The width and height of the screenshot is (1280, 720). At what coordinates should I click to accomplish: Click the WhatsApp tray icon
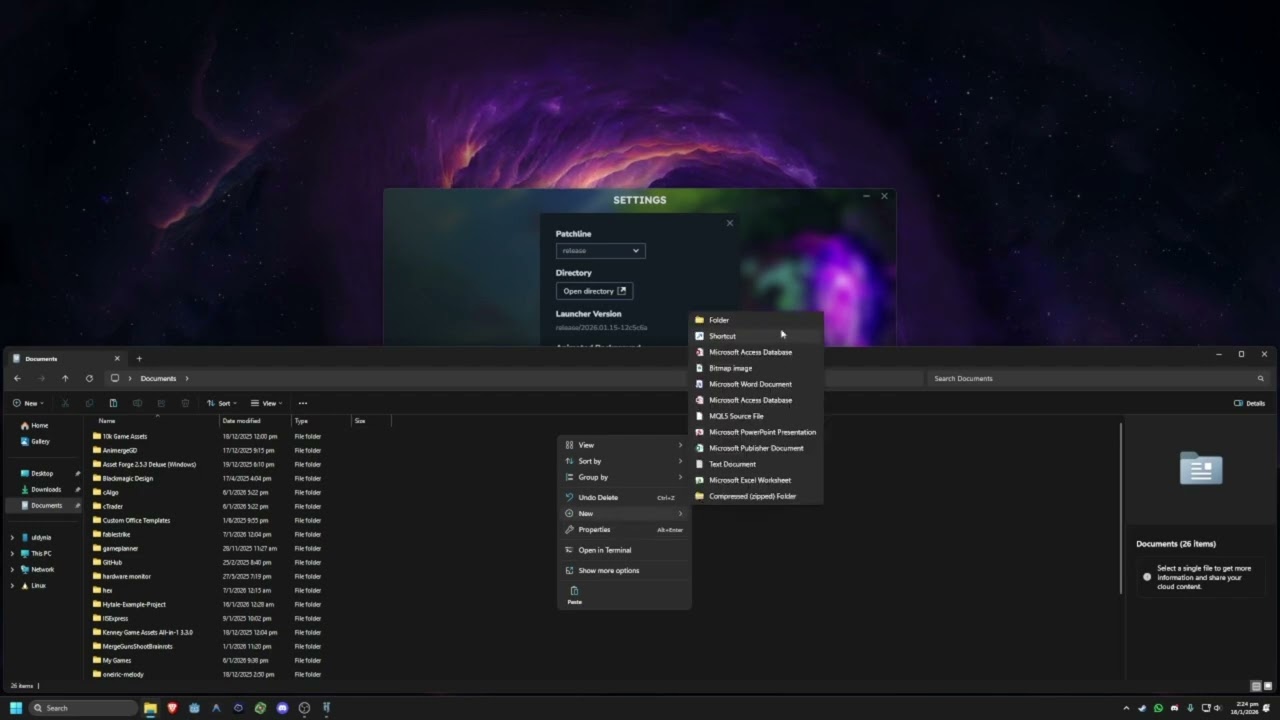(x=1158, y=708)
